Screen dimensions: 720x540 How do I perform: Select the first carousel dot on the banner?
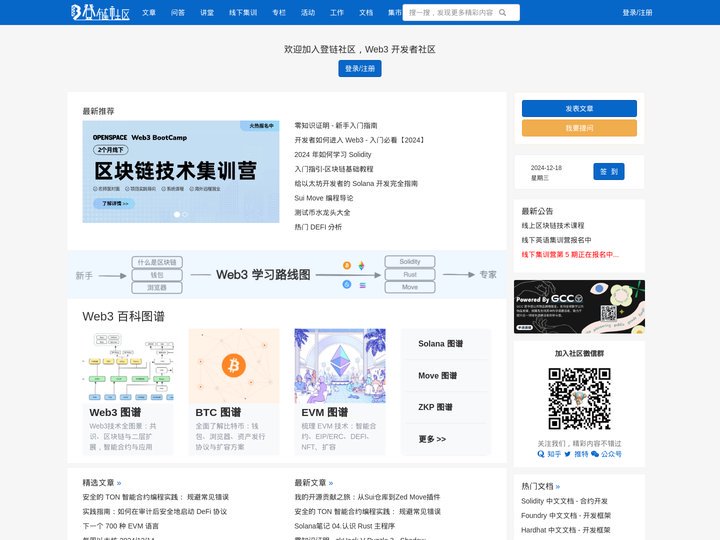pyautogui.click(x=177, y=214)
